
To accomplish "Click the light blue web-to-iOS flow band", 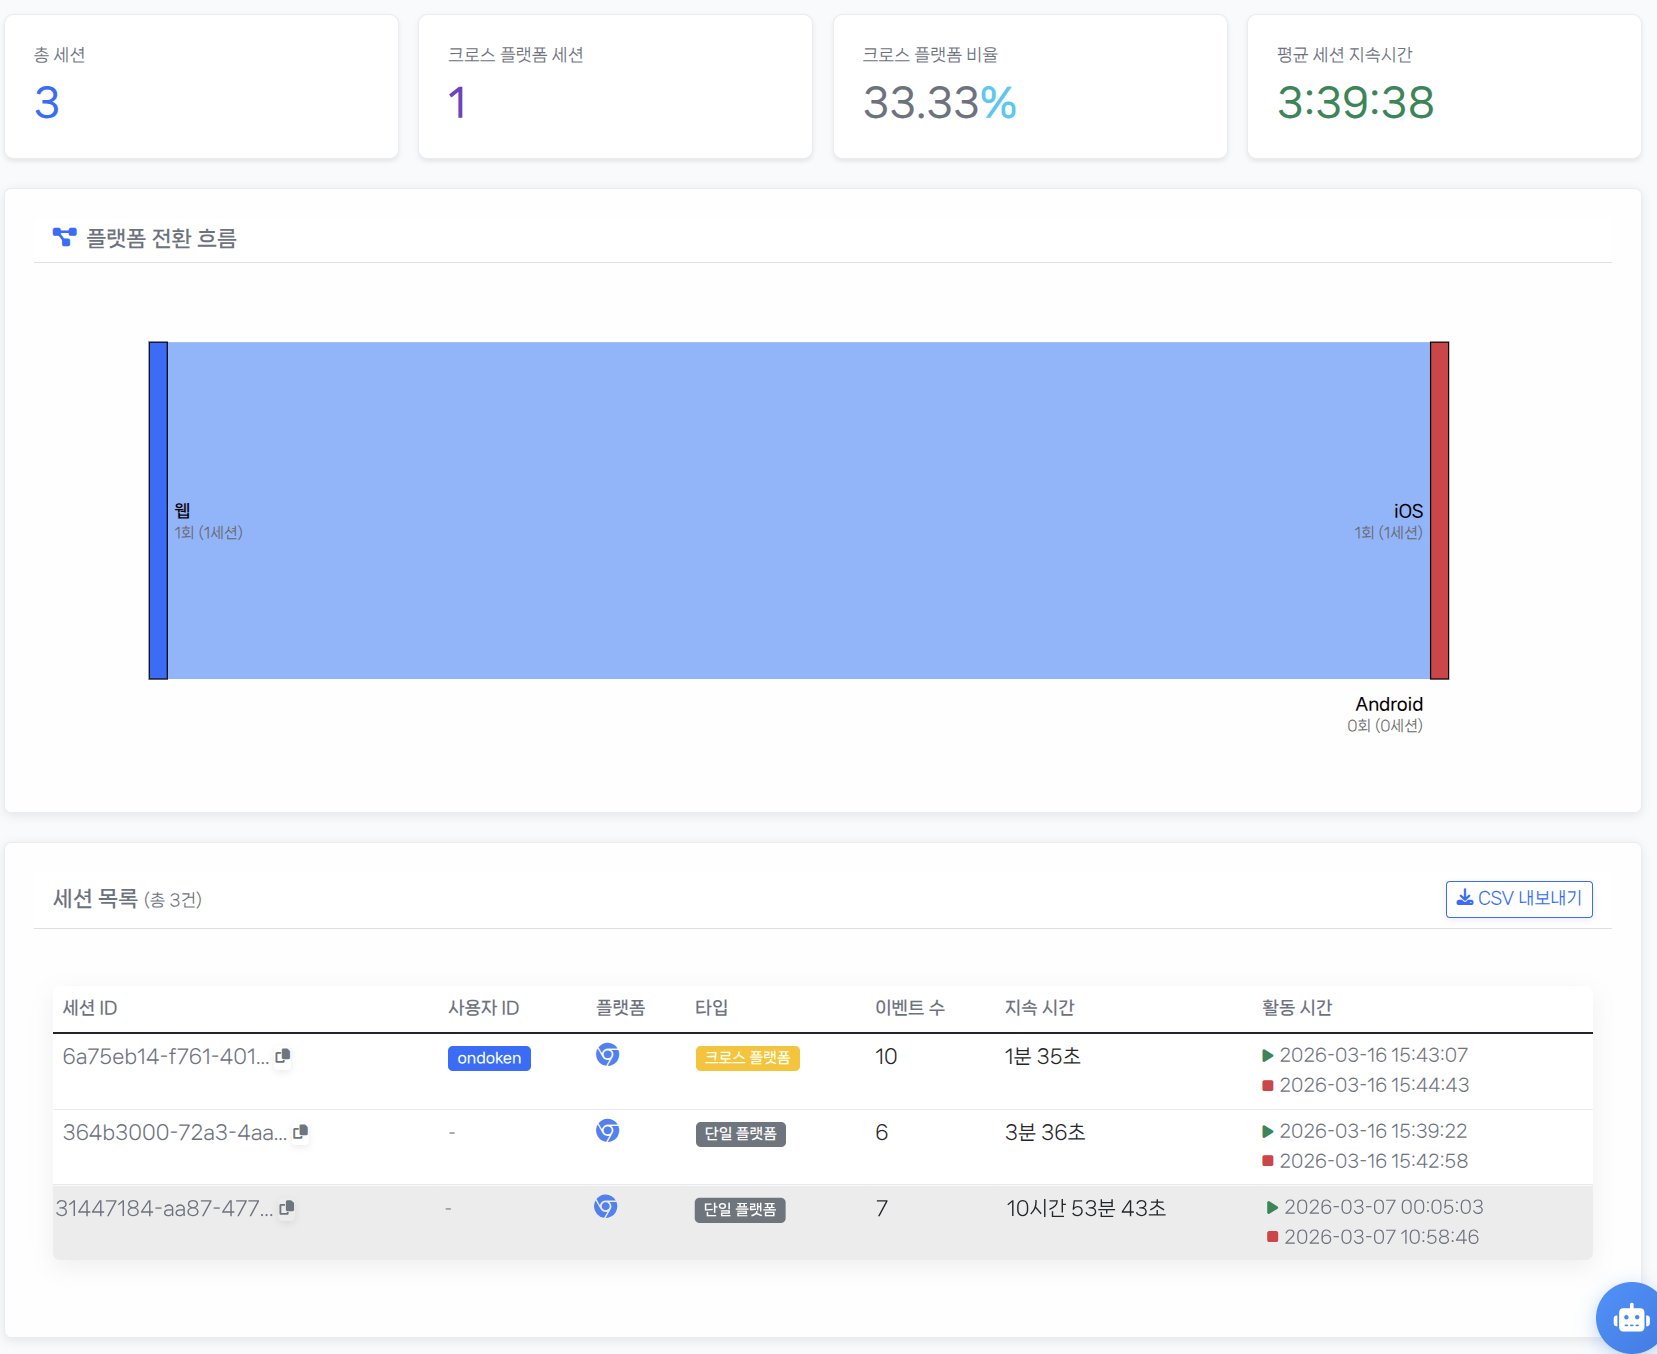I will pyautogui.click(x=798, y=510).
